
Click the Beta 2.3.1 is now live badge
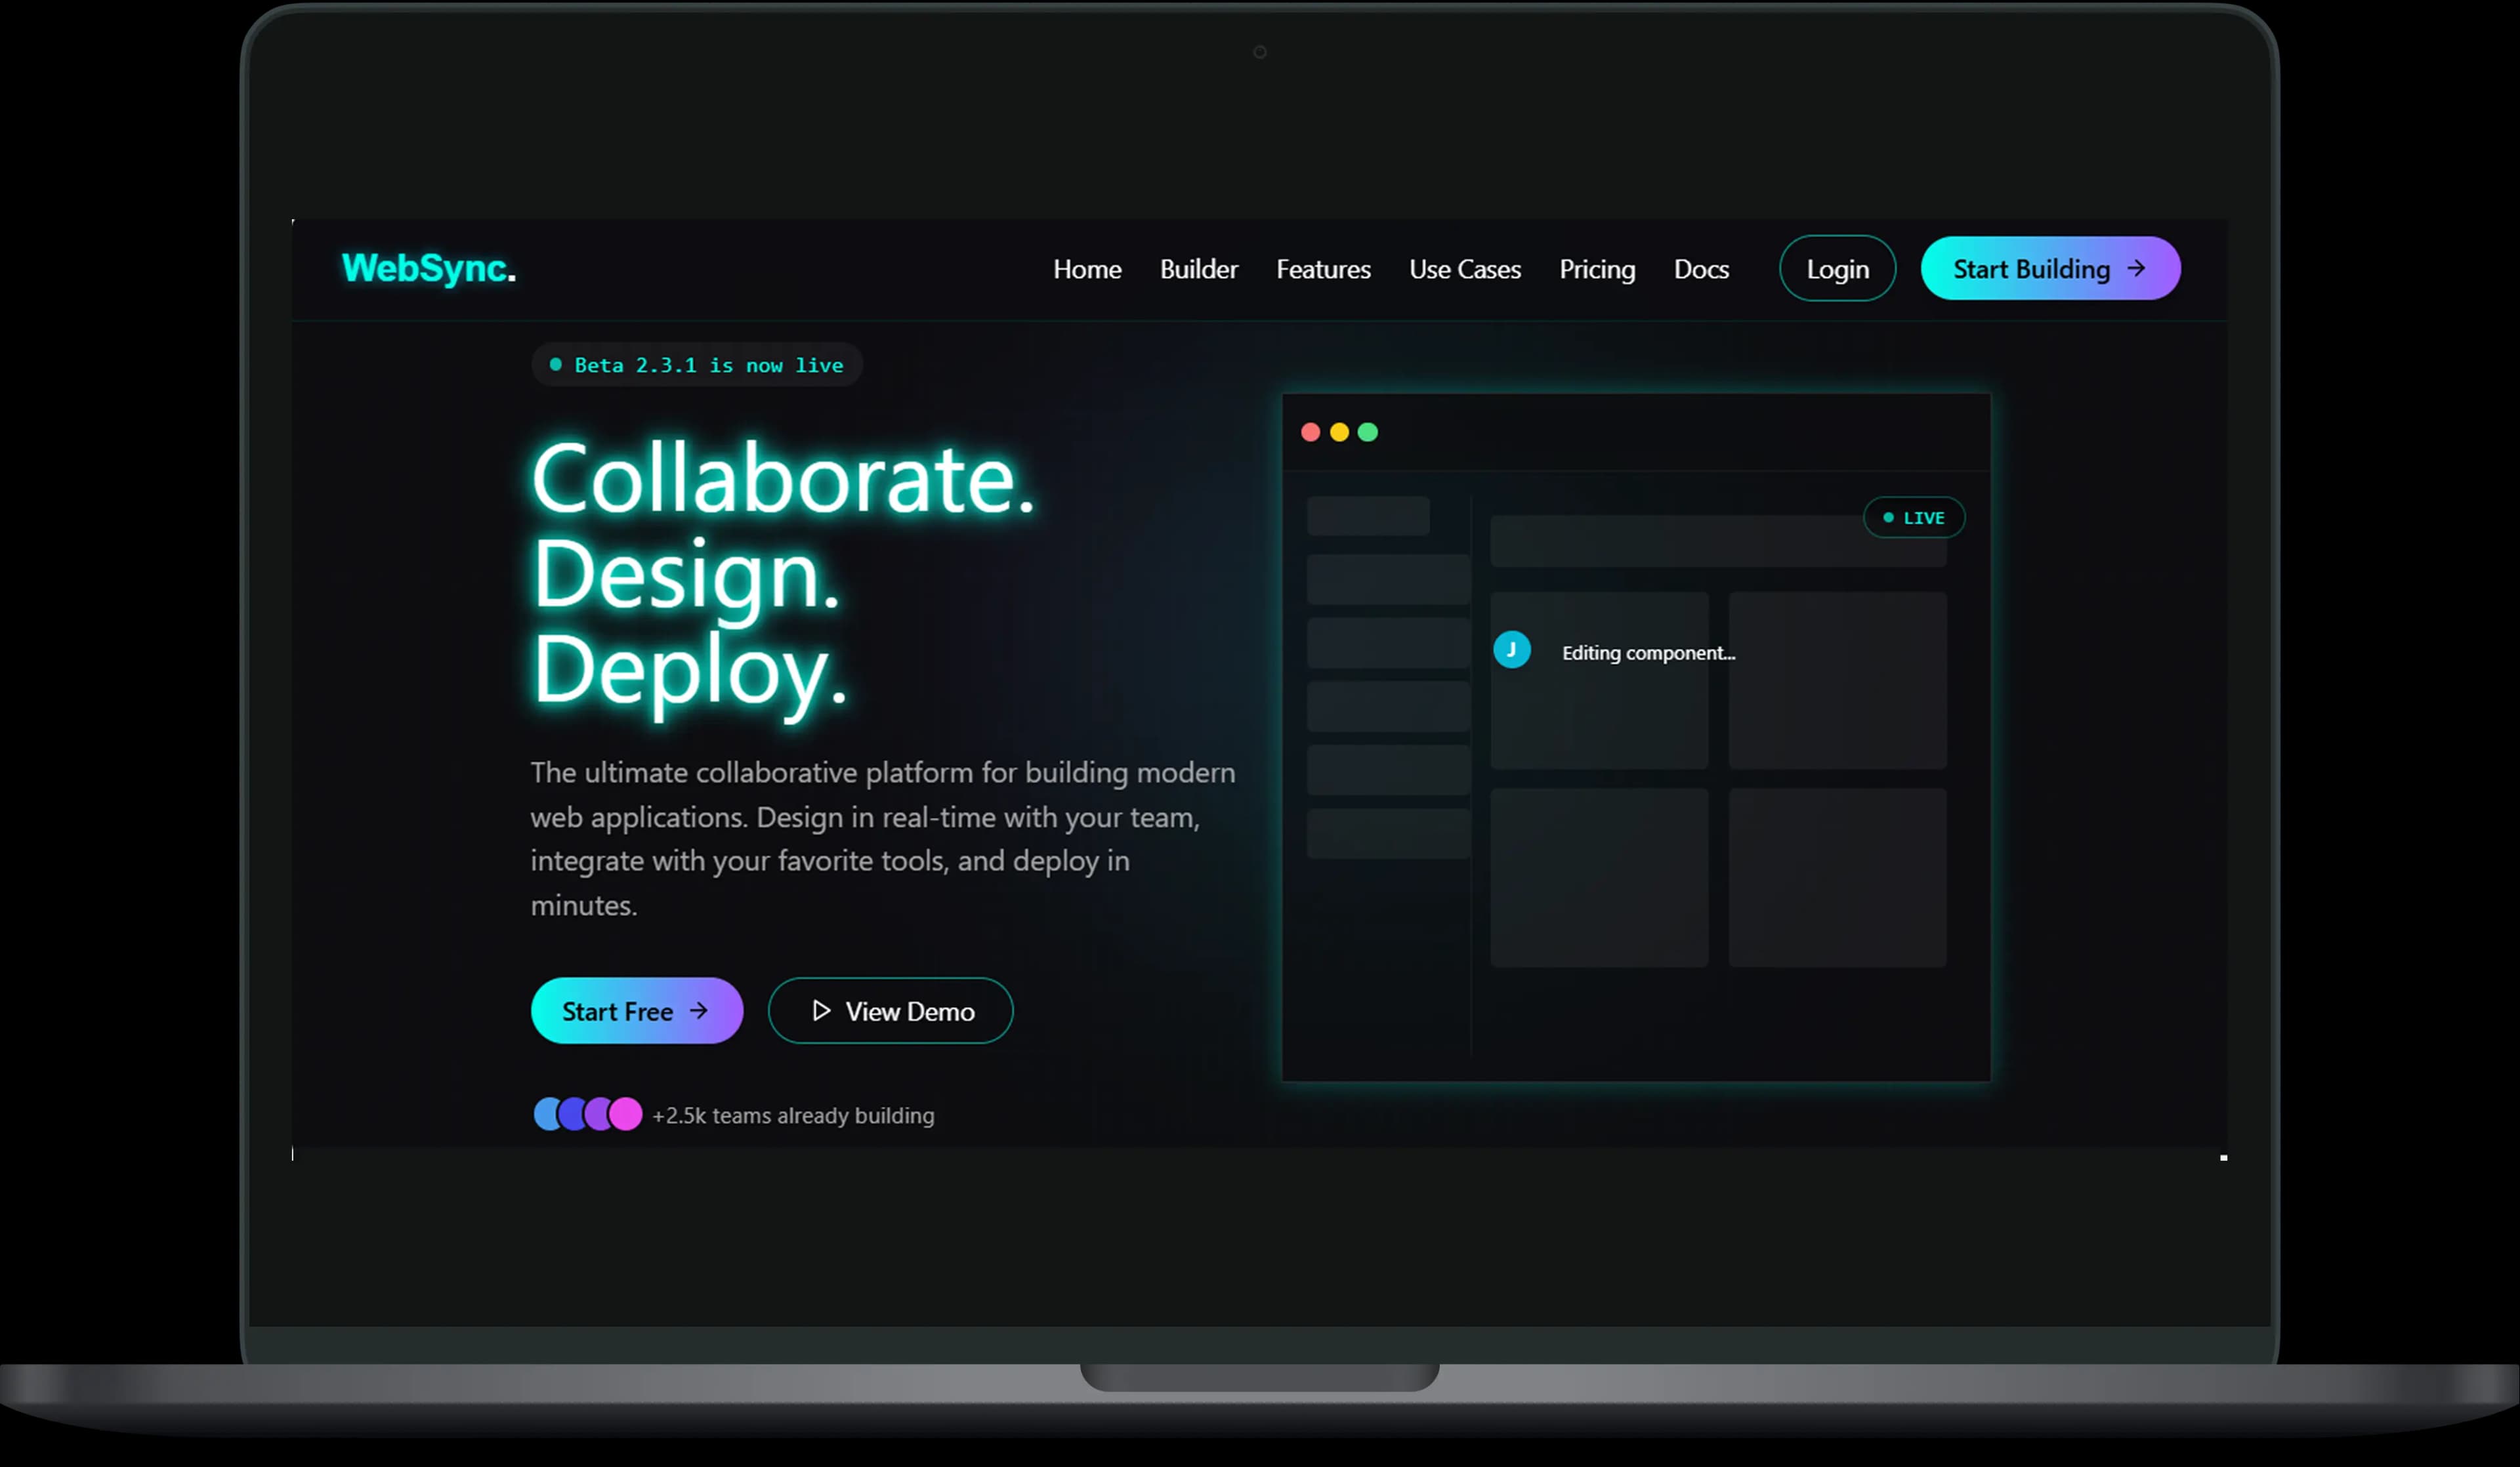pos(697,365)
